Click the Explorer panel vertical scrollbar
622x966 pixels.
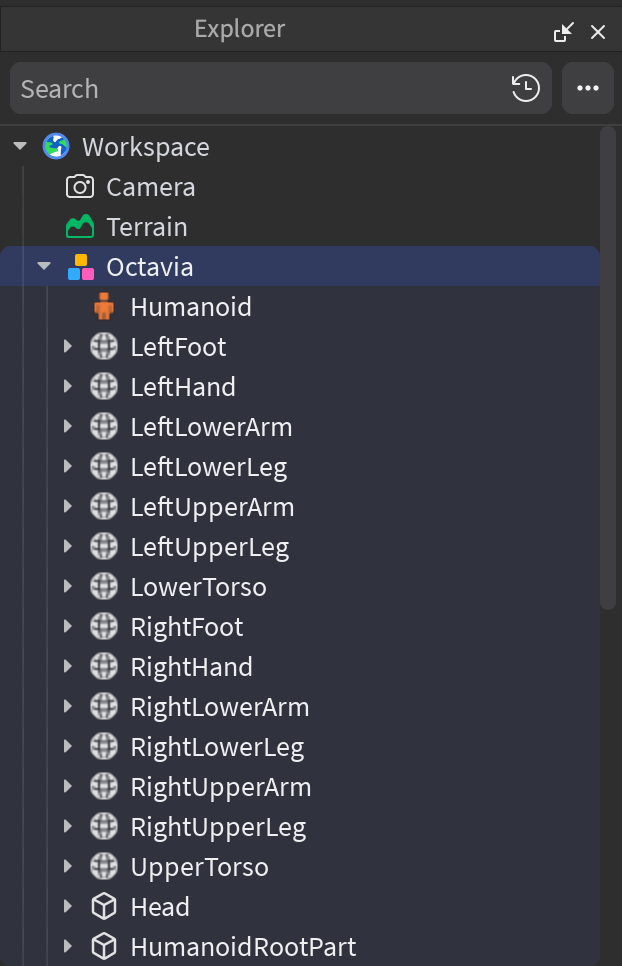(608, 370)
